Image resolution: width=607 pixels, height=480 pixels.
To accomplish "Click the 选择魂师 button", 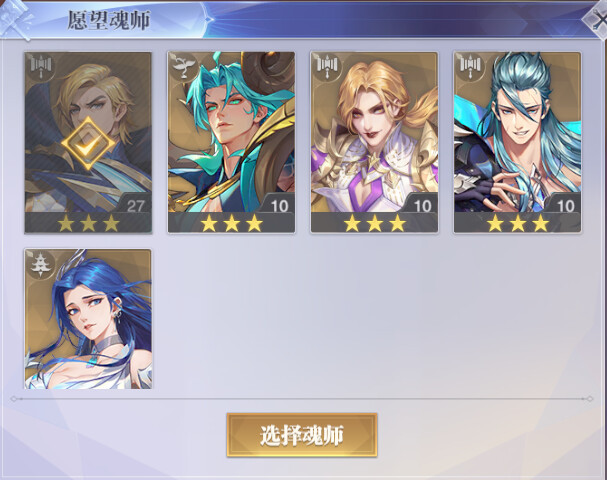I will click(x=302, y=435).
